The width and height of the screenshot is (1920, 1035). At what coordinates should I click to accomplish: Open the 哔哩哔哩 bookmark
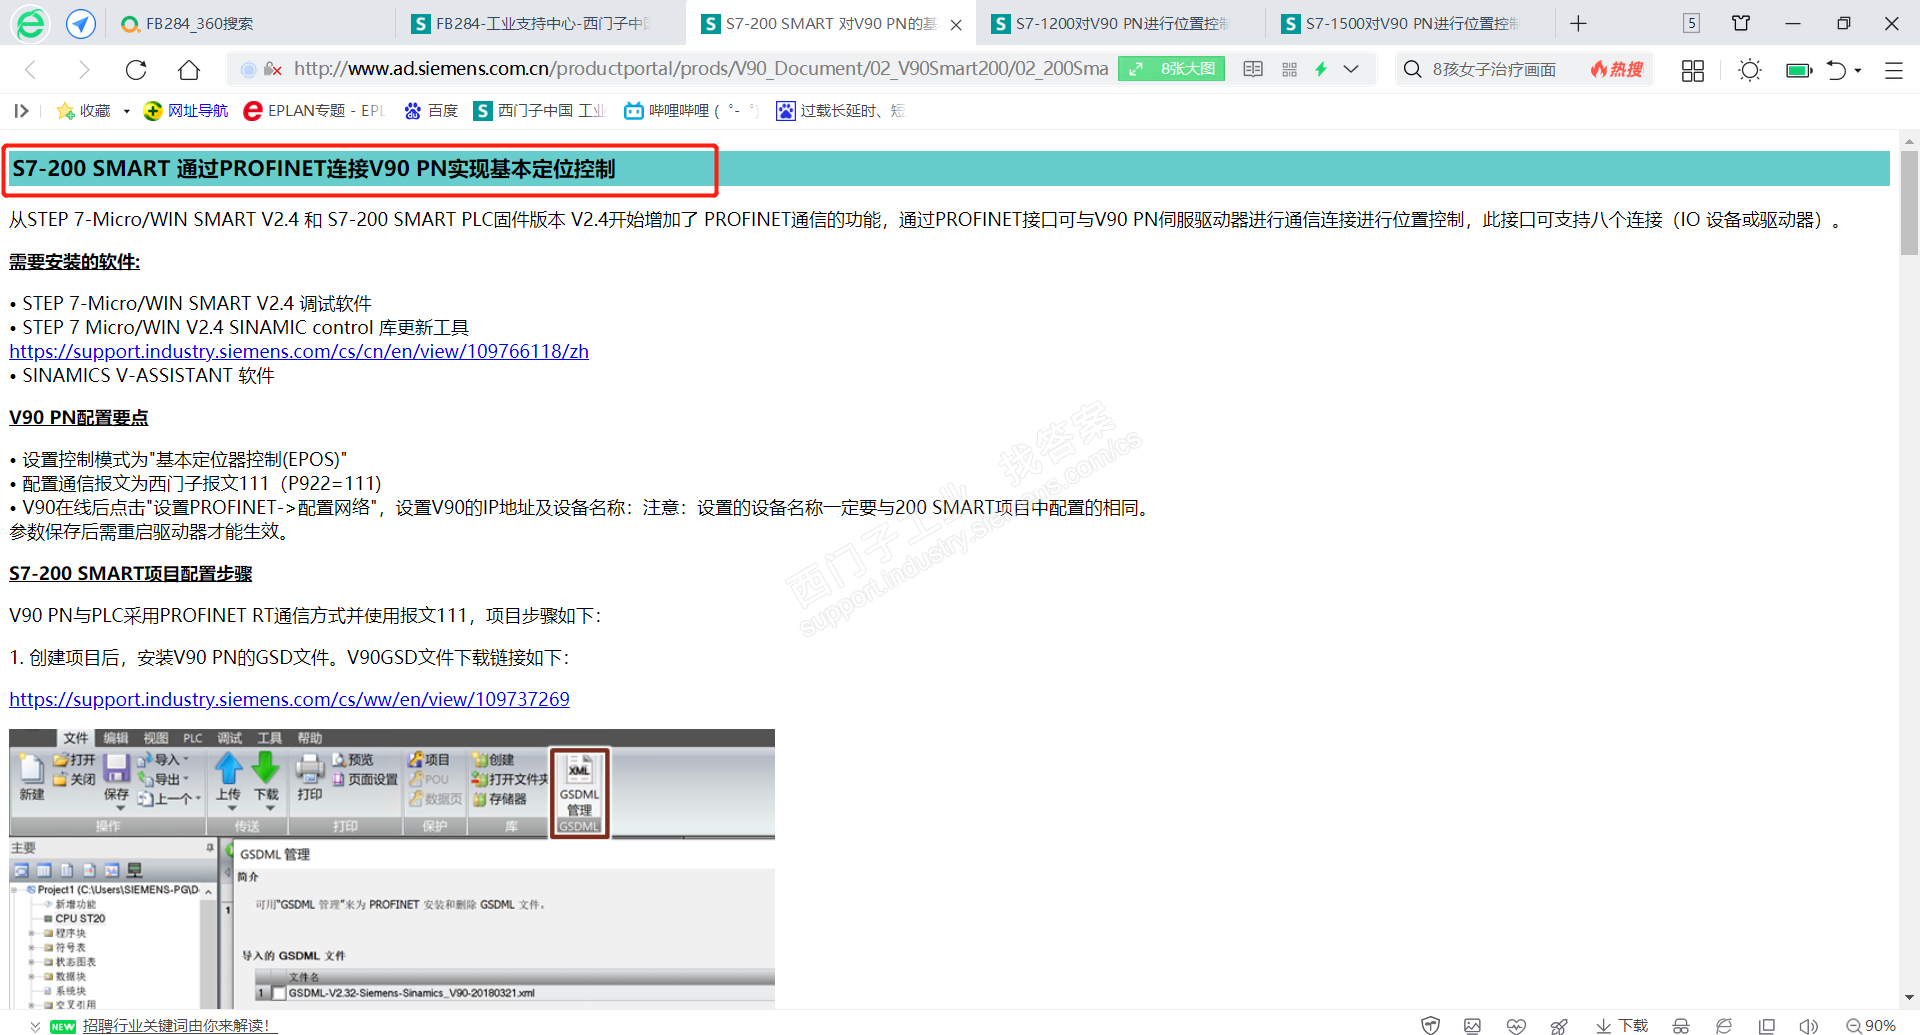pyautogui.click(x=691, y=110)
